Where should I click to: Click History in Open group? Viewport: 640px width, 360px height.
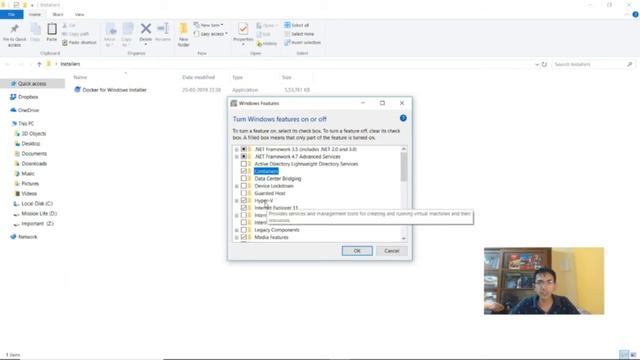tap(267, 43)
